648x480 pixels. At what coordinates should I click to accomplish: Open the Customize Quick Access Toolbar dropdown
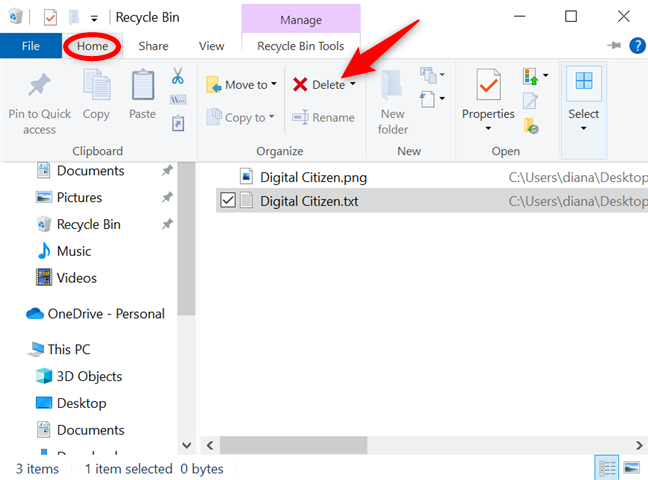pos(94,19)
